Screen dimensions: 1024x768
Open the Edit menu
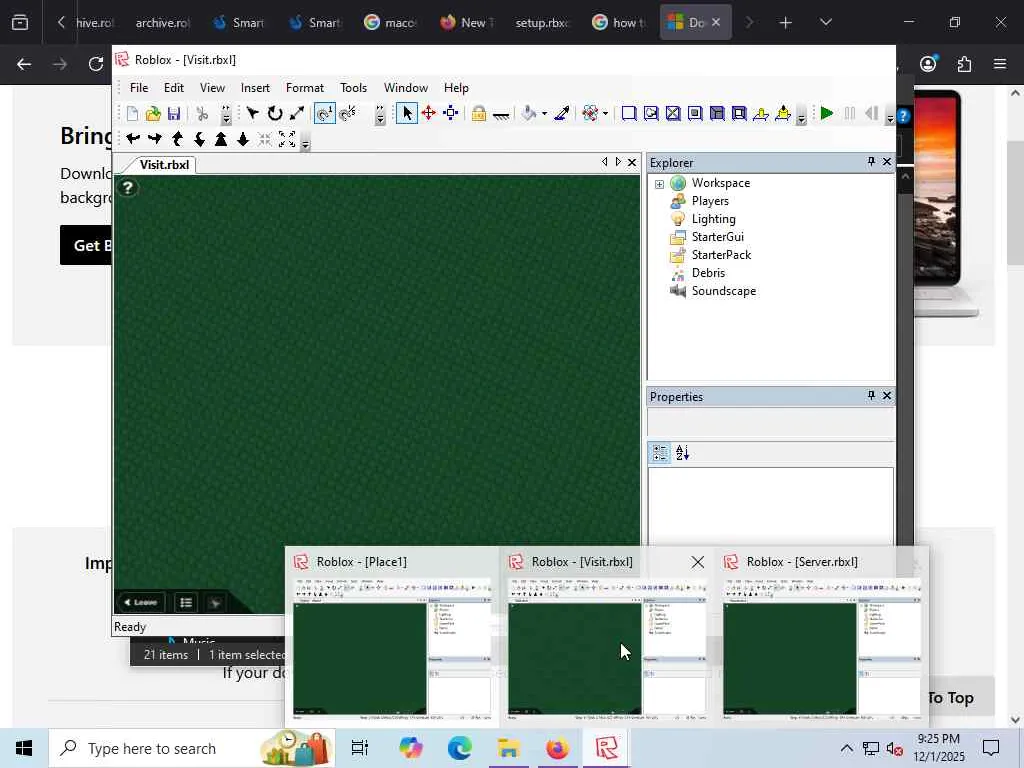174,88
